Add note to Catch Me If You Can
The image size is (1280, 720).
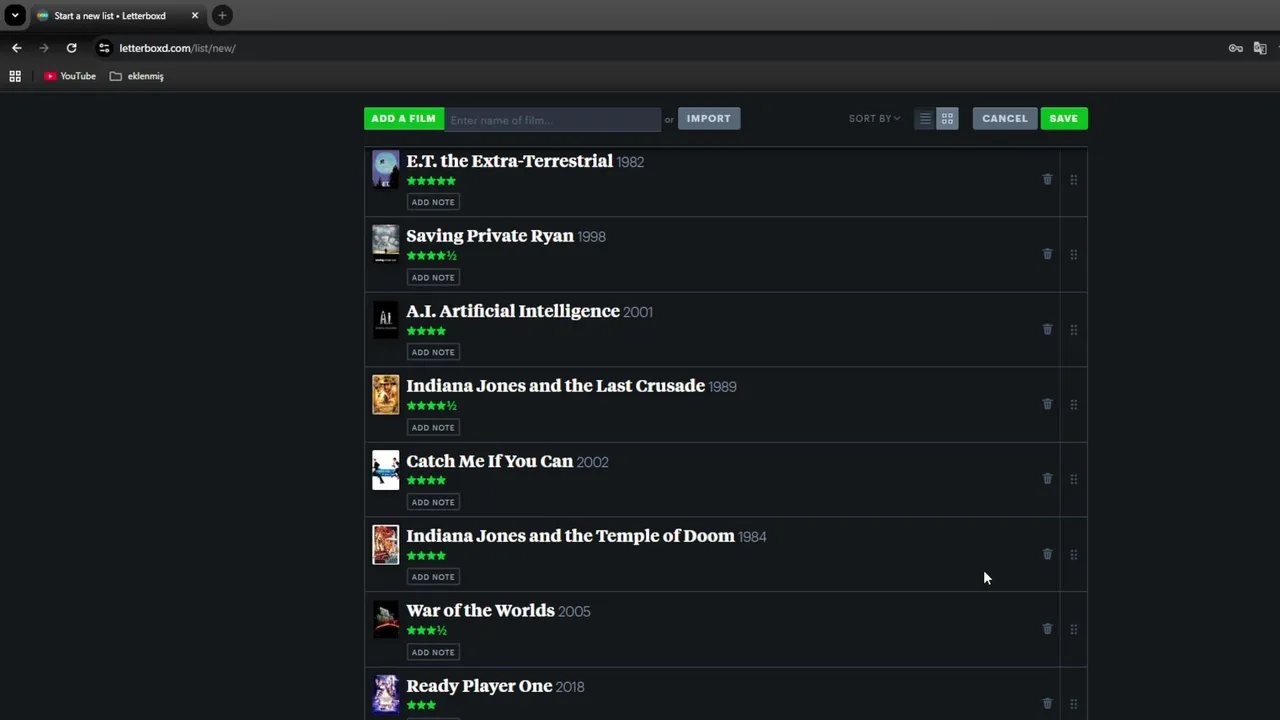(x=433, y=502)
